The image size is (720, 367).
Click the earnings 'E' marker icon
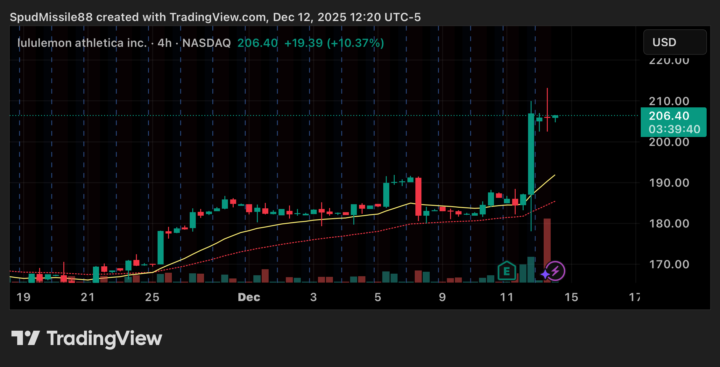coord(506,271)
